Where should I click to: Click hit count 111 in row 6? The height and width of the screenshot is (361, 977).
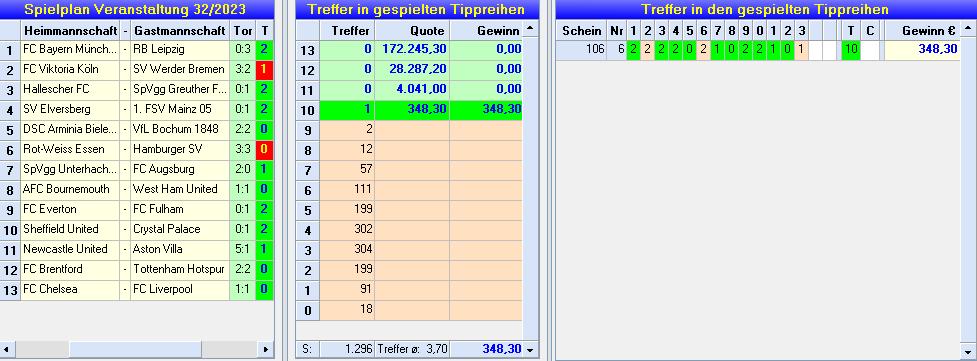point(347,190)
